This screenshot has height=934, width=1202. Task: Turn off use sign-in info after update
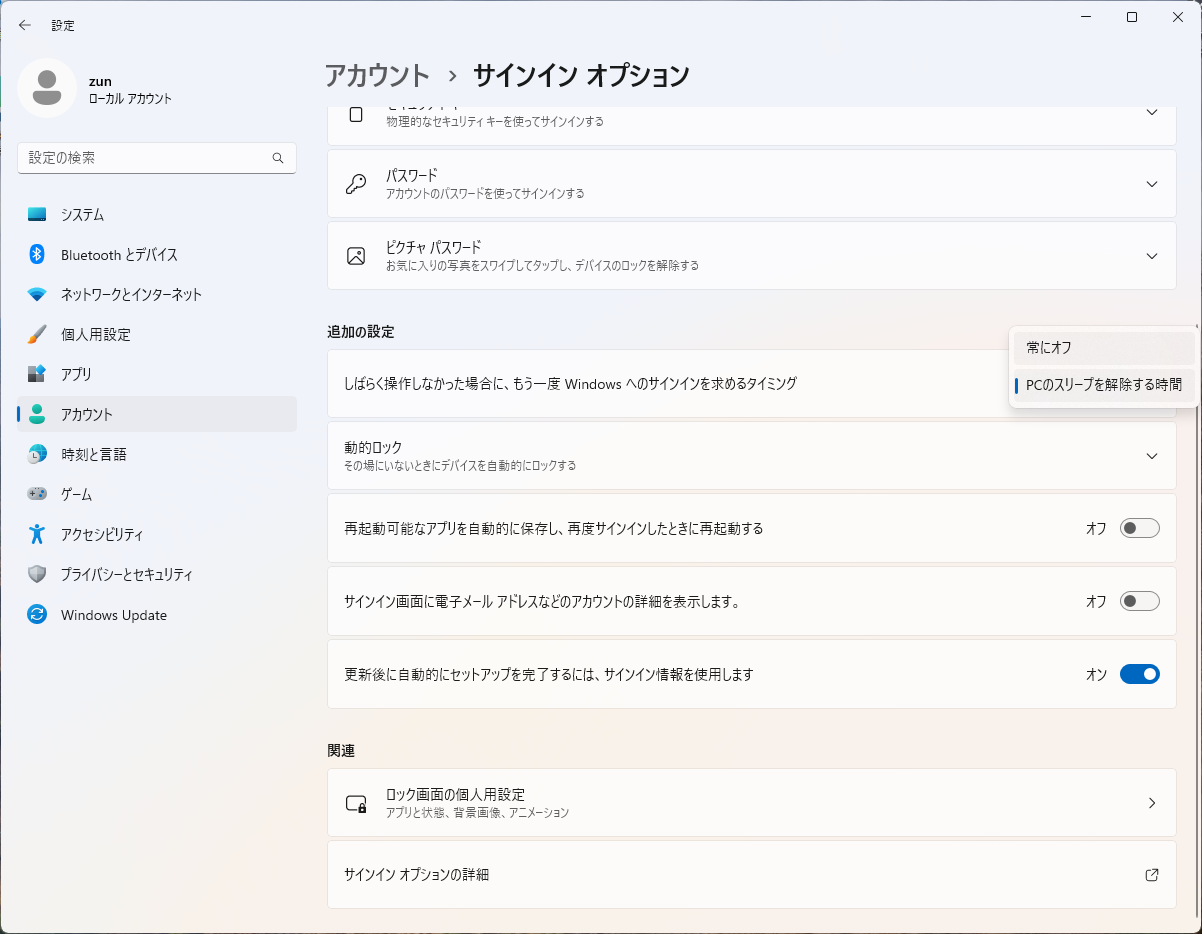pos(1140,674)
